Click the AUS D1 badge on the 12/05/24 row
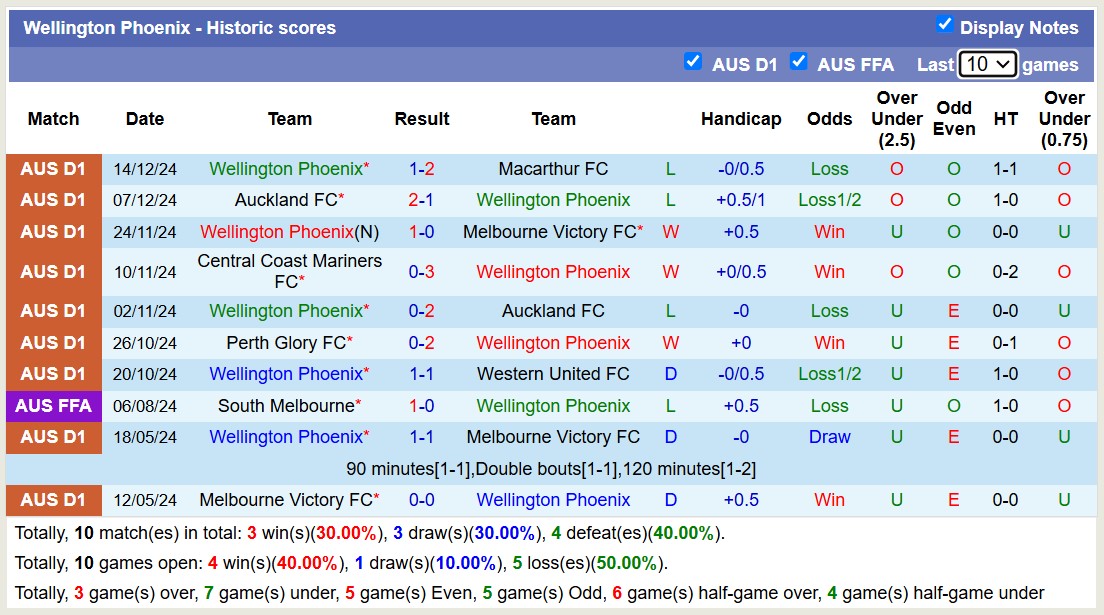 pos(53,500)
